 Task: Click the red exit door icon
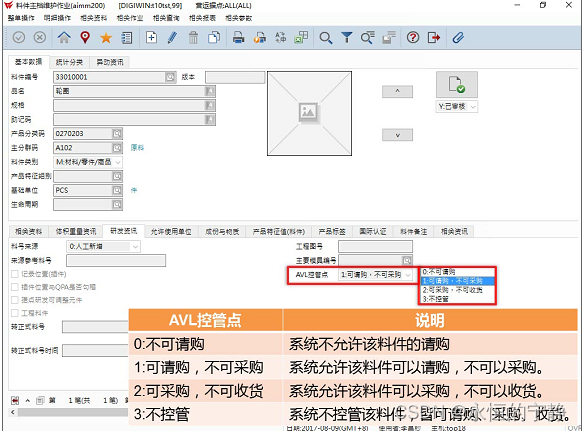point(434,37)
